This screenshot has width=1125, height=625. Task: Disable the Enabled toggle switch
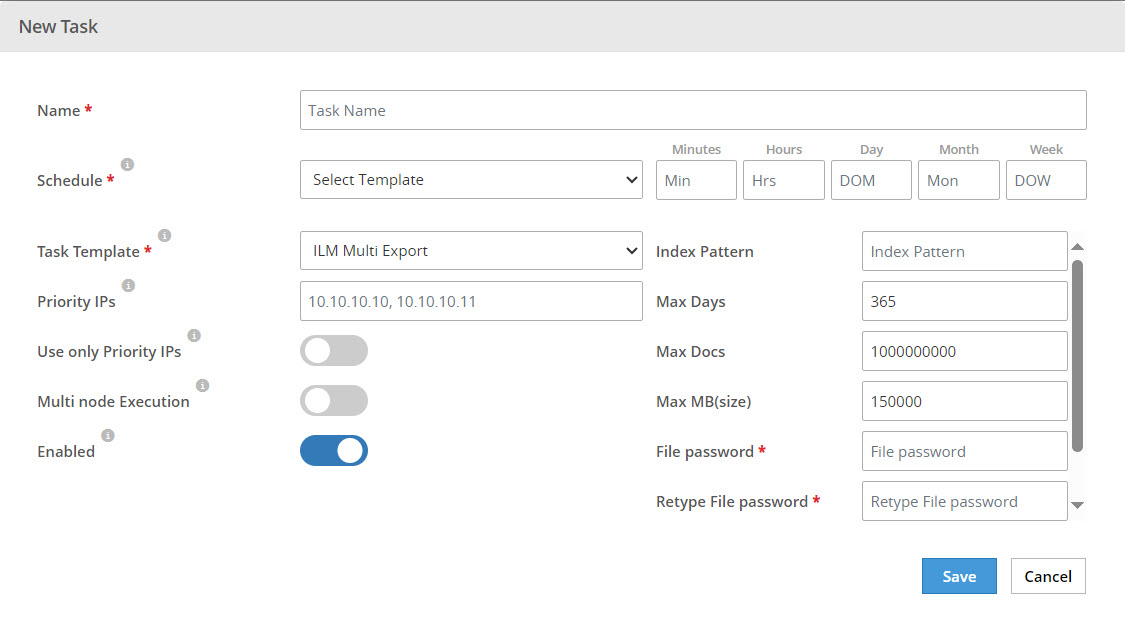coord(334,451)
